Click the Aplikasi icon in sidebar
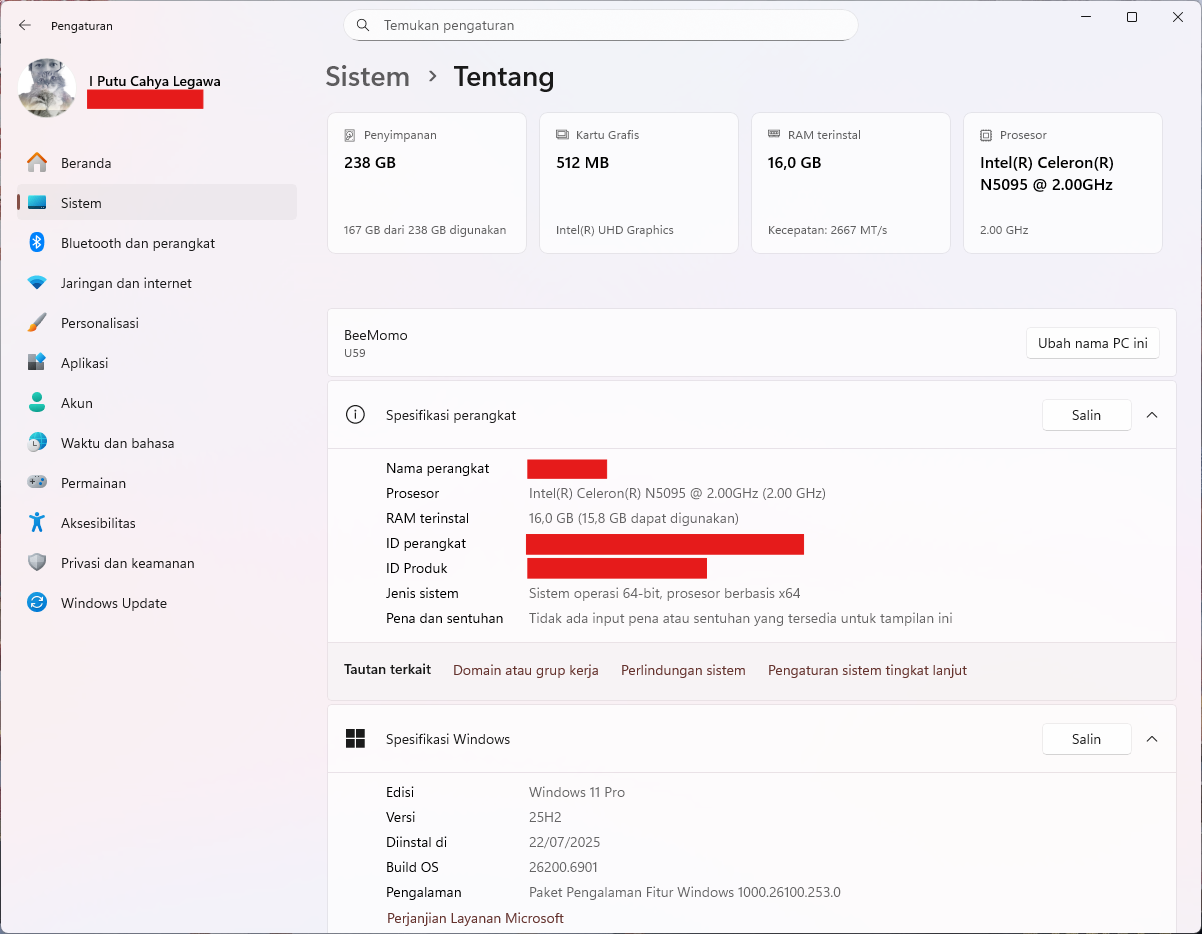This screenshot has width=1202, height=934. (x=37, y=363)
